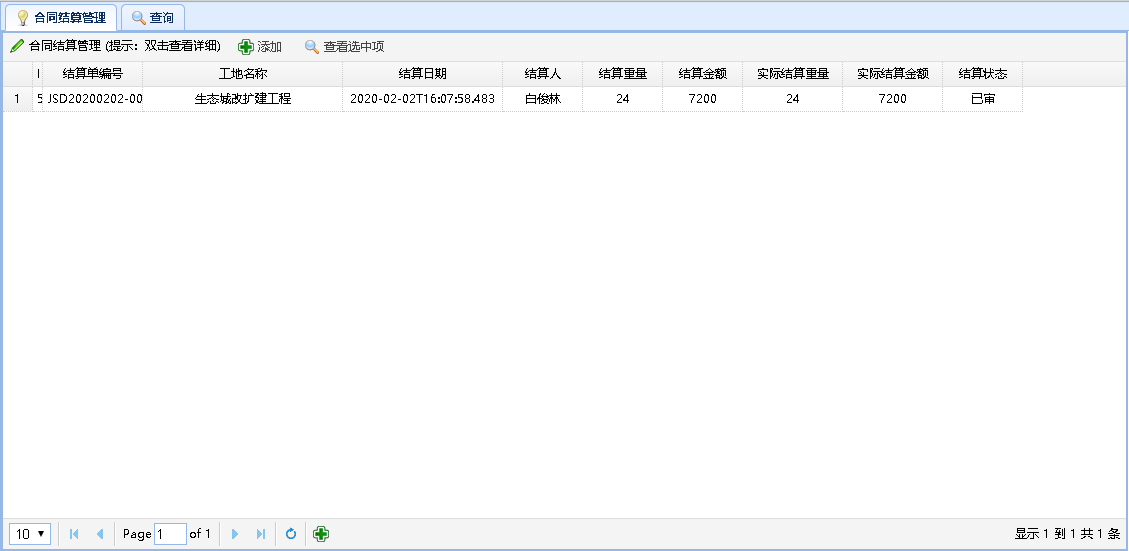Click 7200 under 实际结算金额

pyautogui.click(x=893, y=99)
